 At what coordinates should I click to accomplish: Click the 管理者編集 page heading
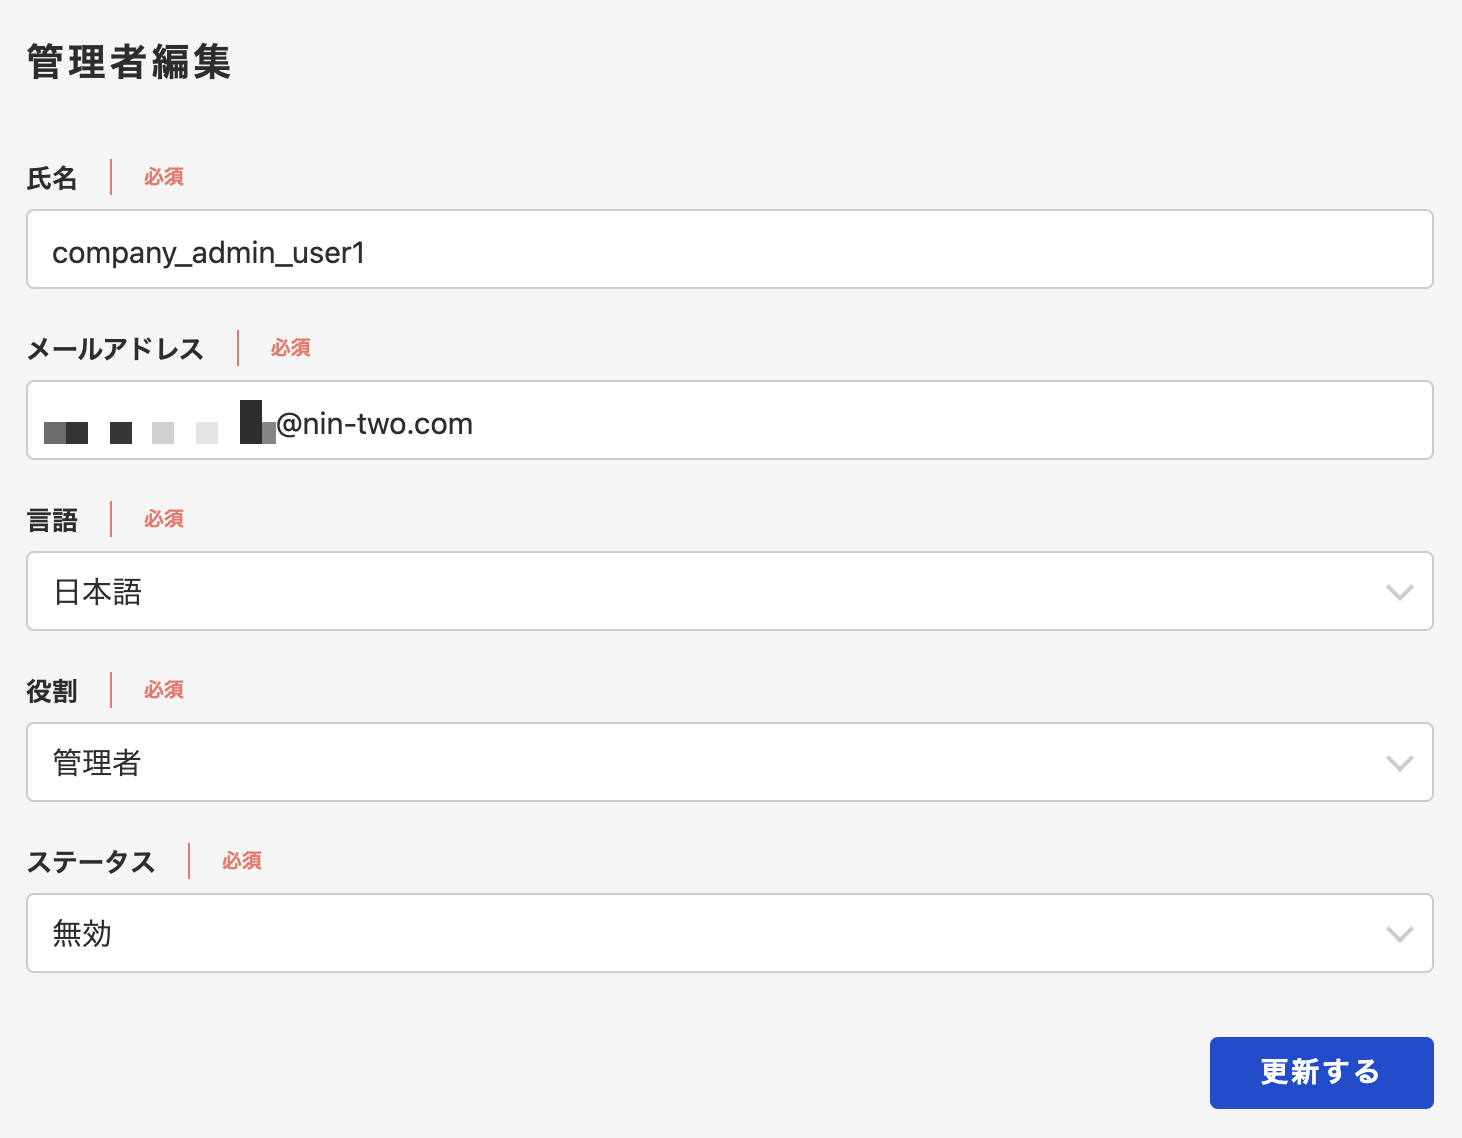pos(129,62)
